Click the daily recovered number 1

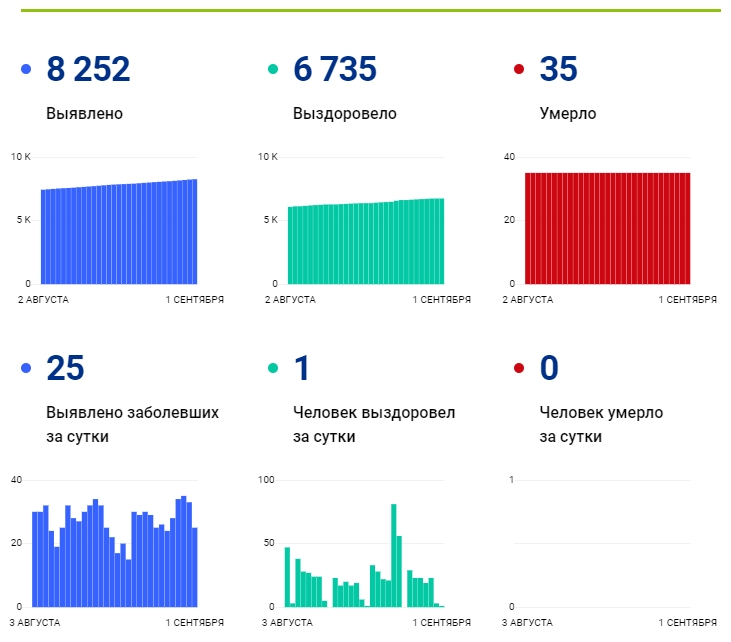[x=302, y=368]
